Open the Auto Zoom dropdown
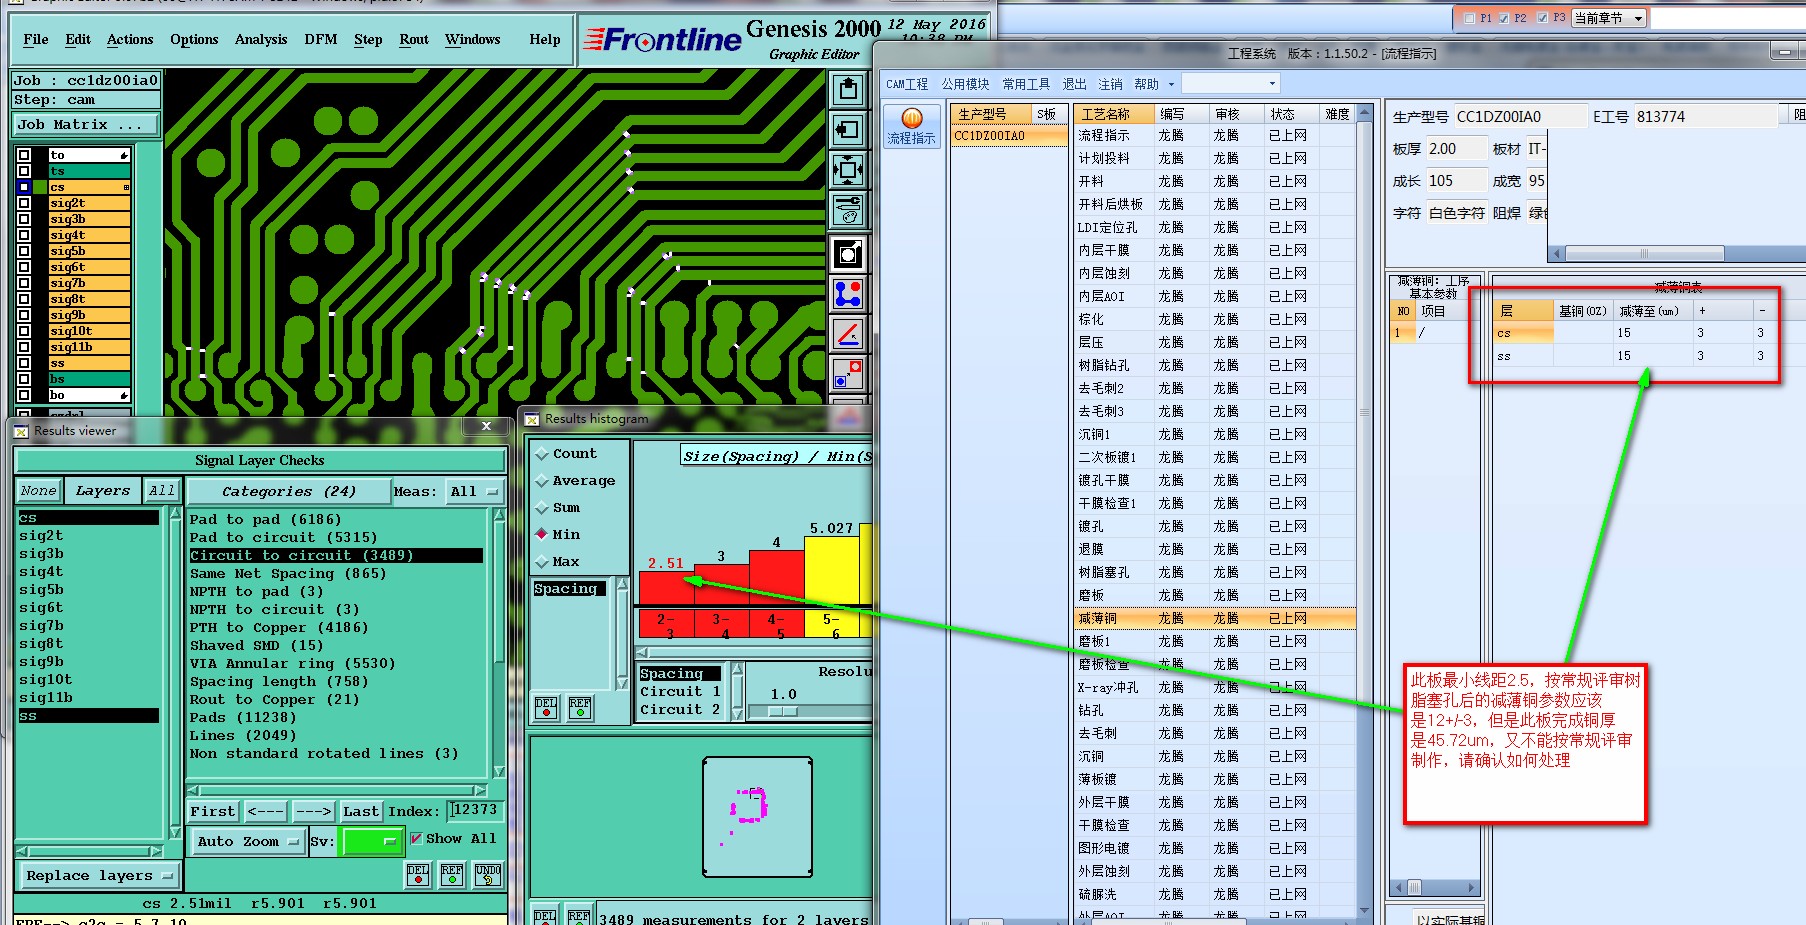Image resolution: width=1806 pixels, height=925 pixels. coord(247,842)
